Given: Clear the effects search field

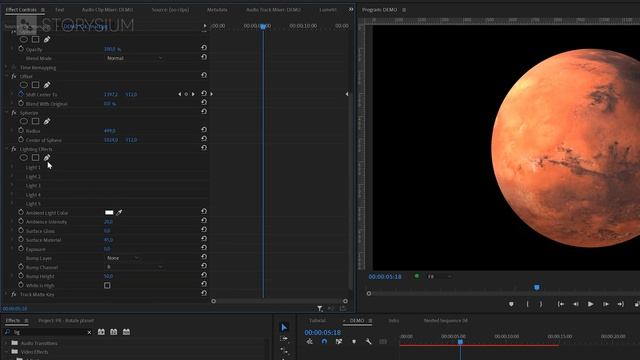Looking at the screenshot, I should [89, 332].
